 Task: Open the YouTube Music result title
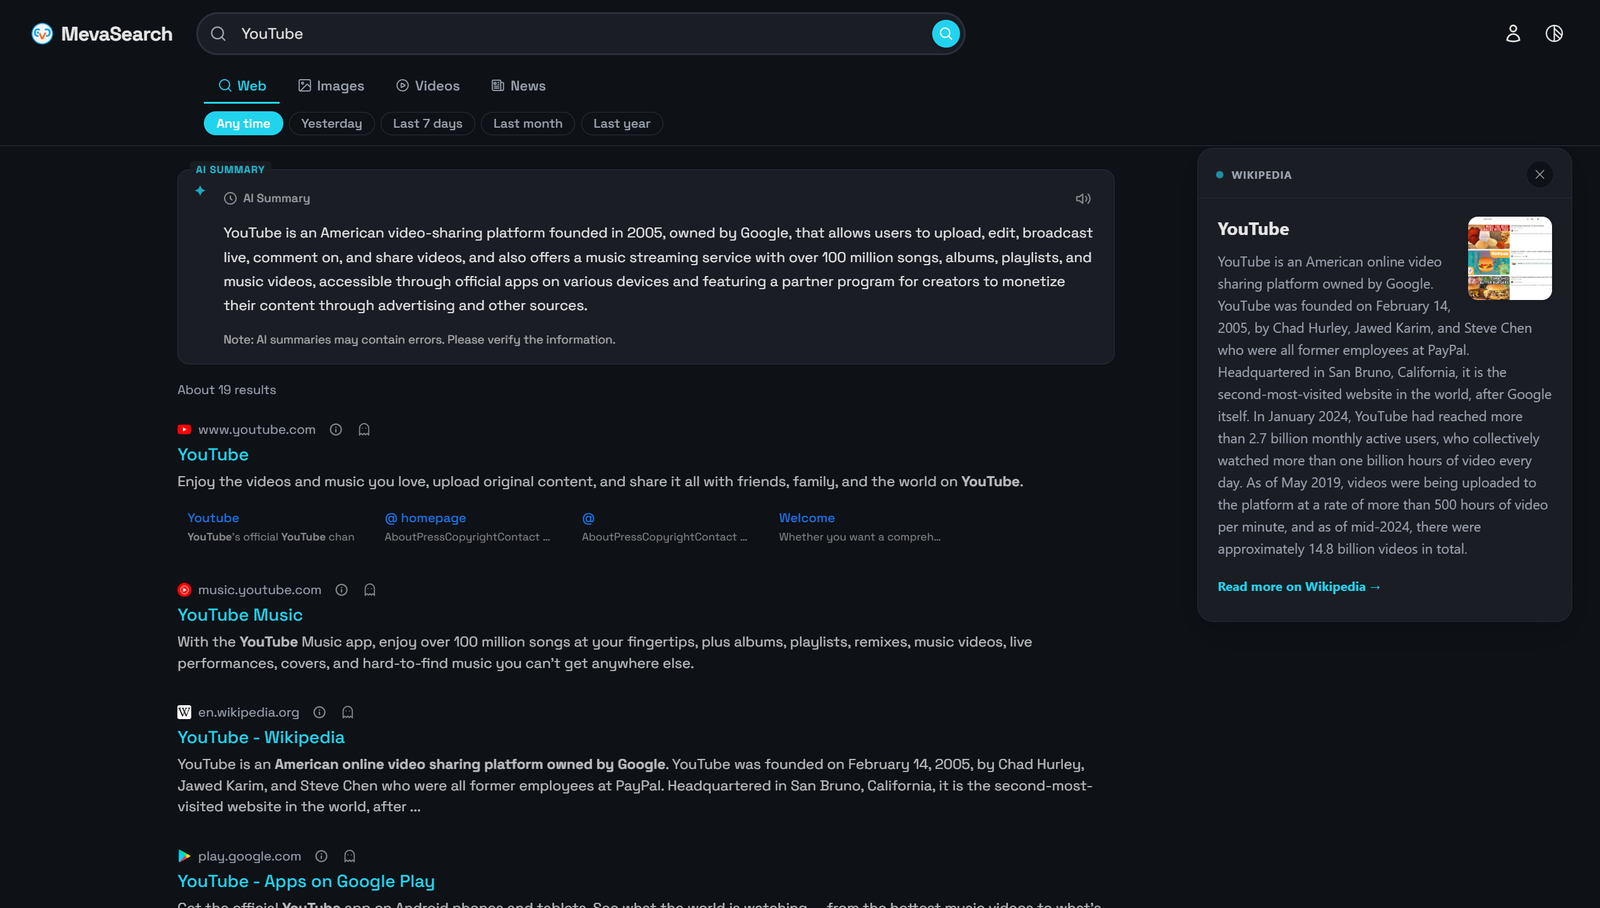pos(240,616)
